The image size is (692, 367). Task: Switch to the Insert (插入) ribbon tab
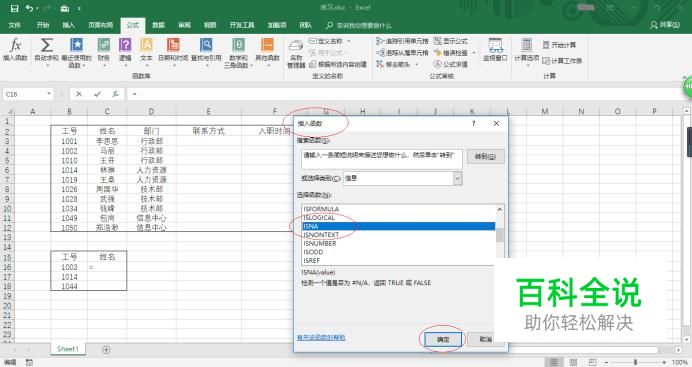click(x=68, y=25)
